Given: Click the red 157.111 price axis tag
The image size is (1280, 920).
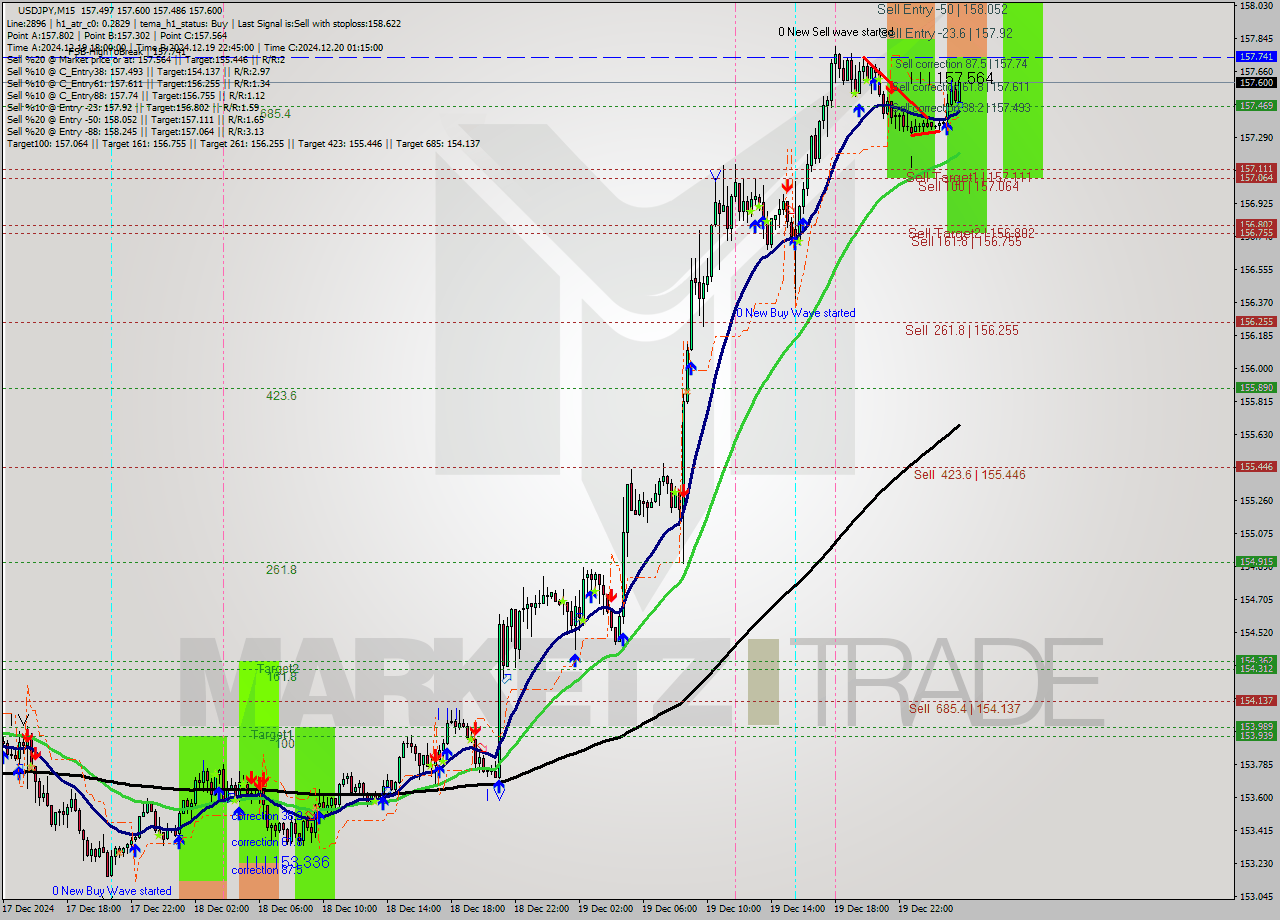Looking at the screenshot, I should [1256, 168].
